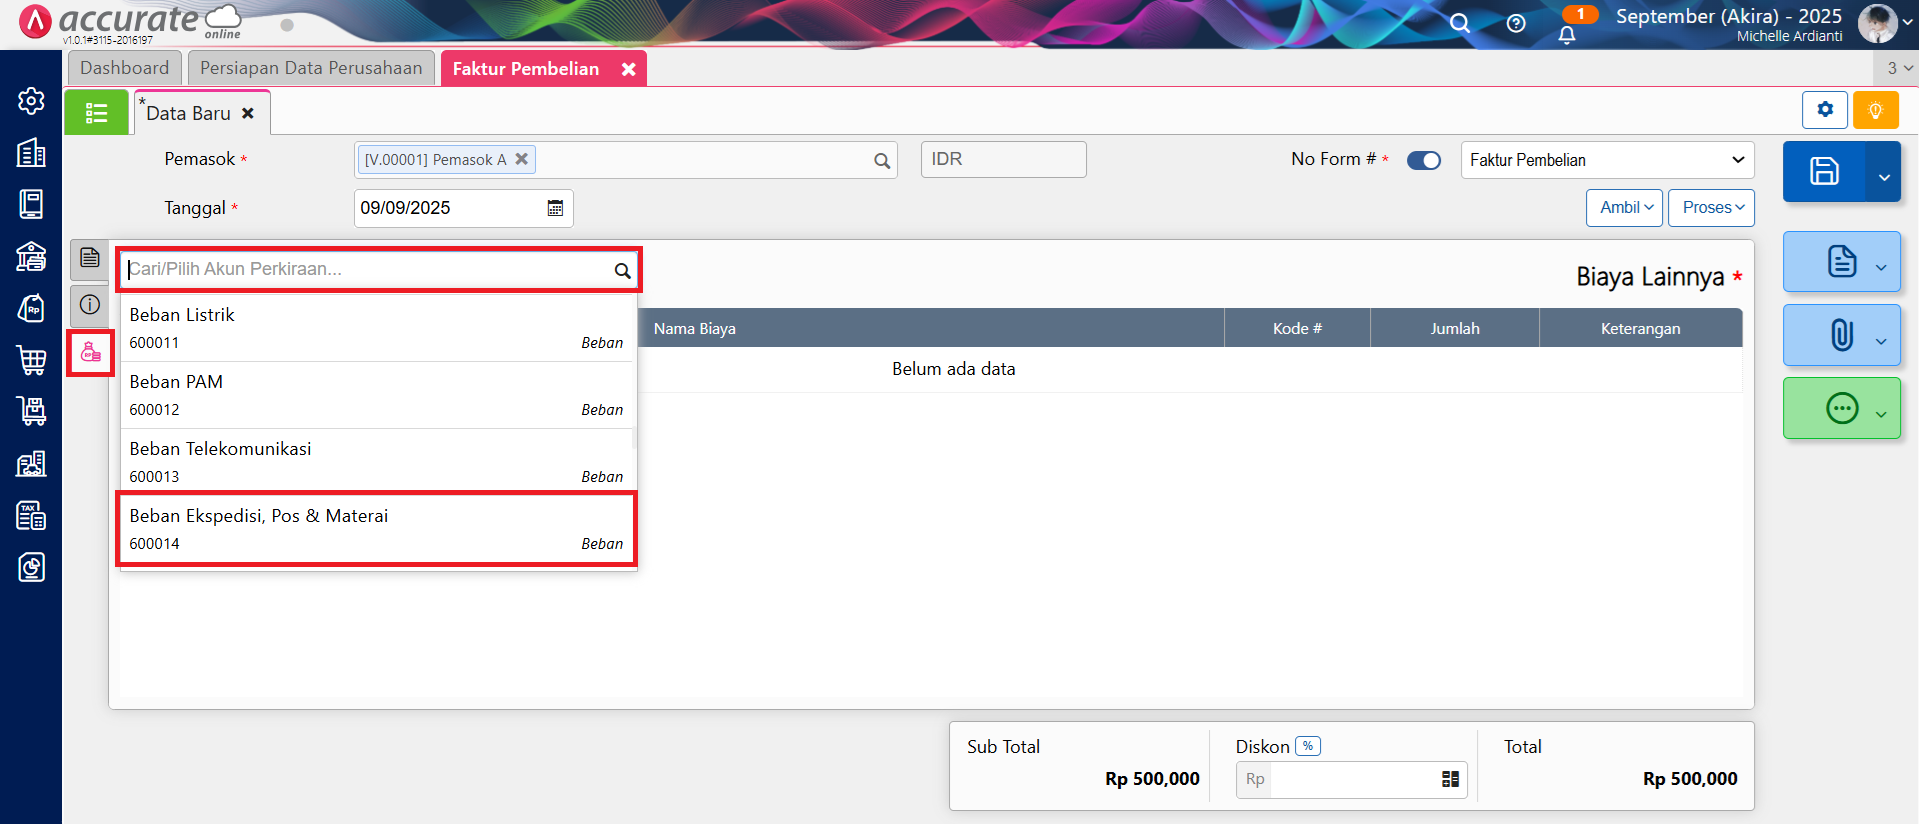The width and height of the screenshot is (1919, 824).
Task: Remove the Pemasok A supplier tag
Action: (521, 159)
